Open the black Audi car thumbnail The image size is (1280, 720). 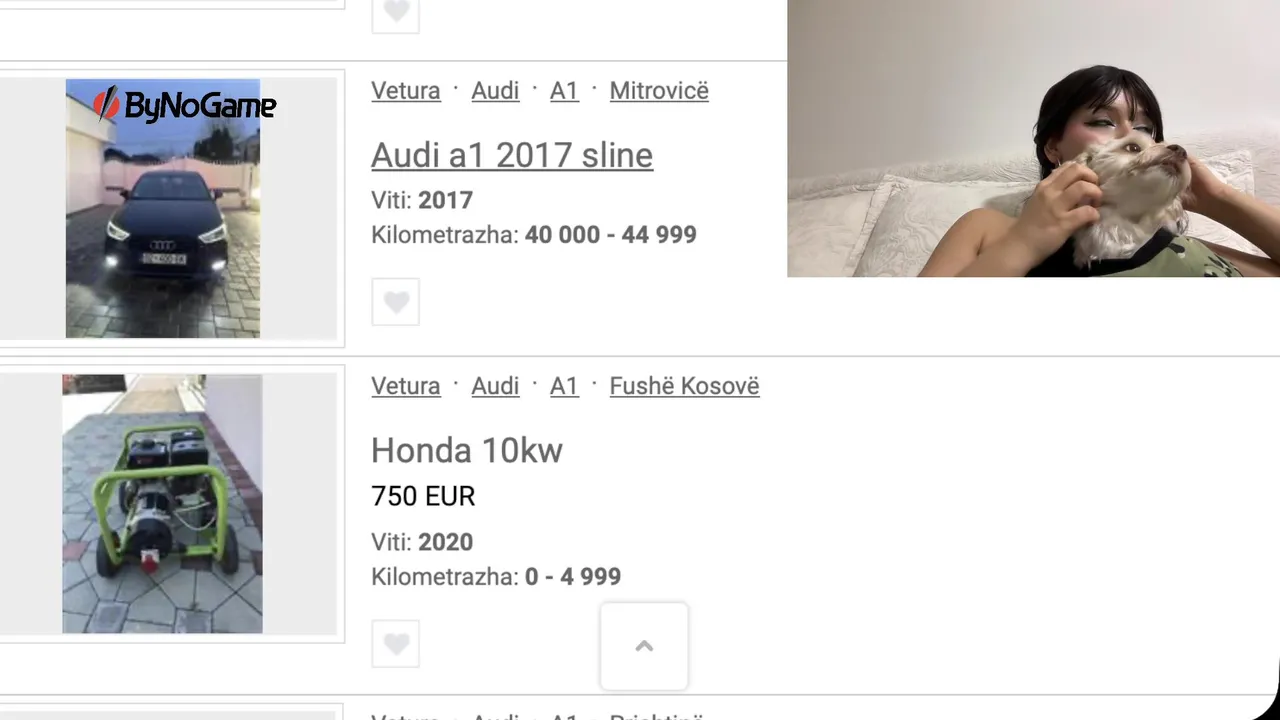(163, 208)
